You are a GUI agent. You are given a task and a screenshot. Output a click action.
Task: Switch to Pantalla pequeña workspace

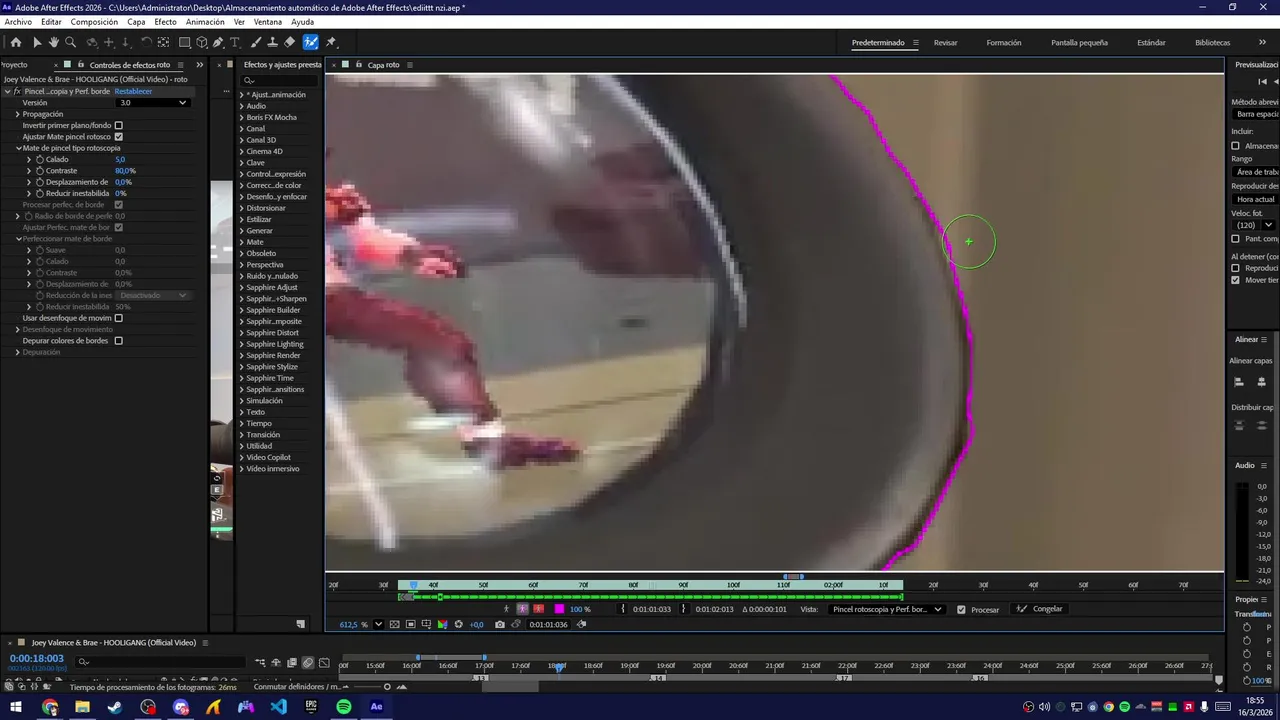point(1079,43)
